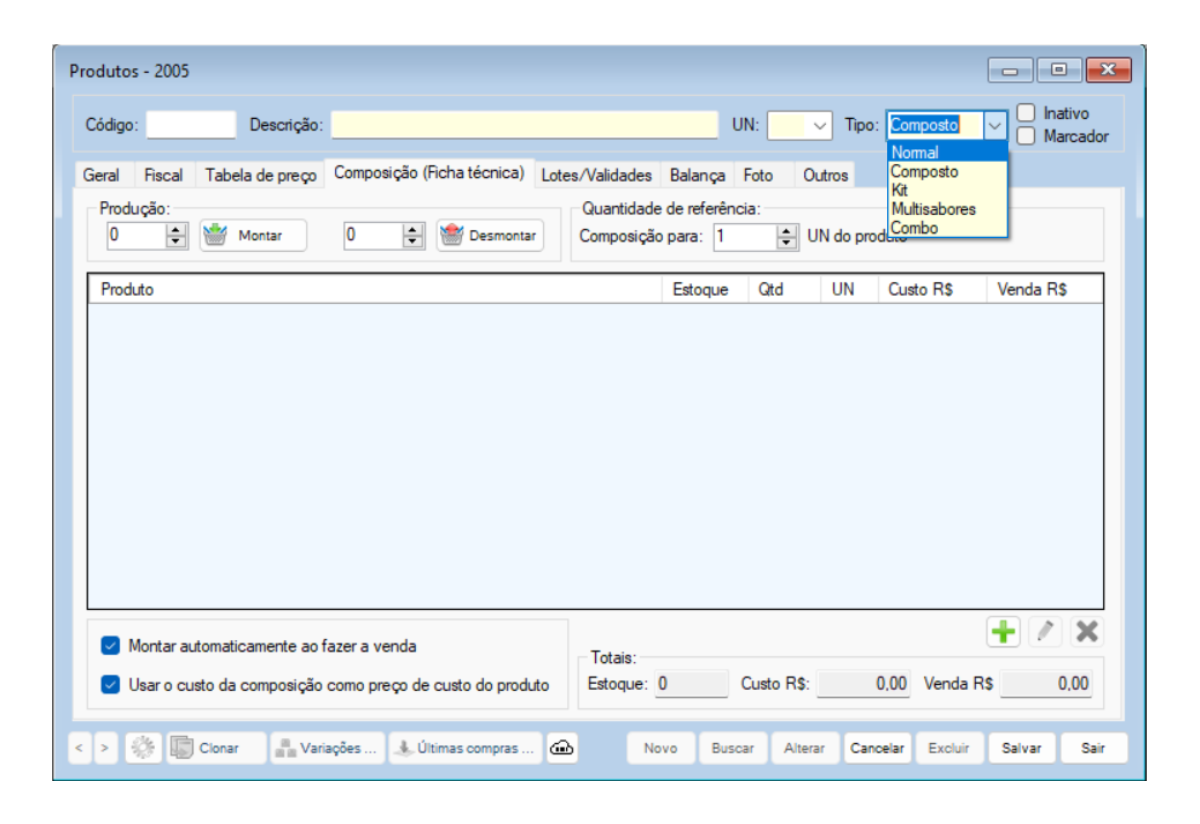Click the Desmontar basket button
This screenshot has width=1200, height=824.
coord(490,236)
